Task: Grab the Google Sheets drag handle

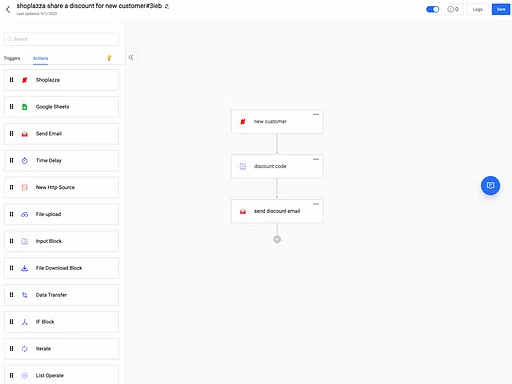Action: (x=11, y=107)
